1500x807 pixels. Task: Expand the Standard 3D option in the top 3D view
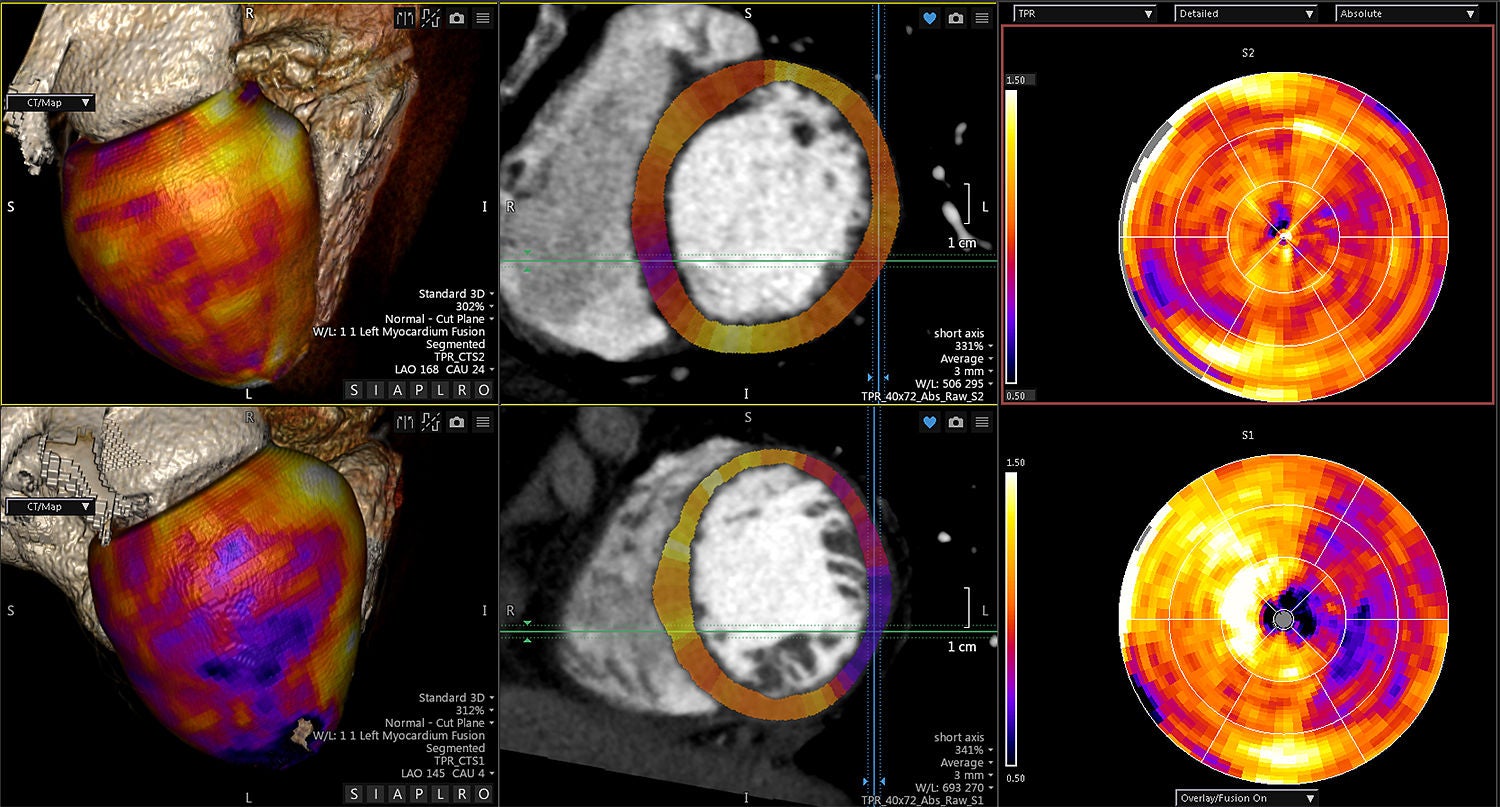455,294
